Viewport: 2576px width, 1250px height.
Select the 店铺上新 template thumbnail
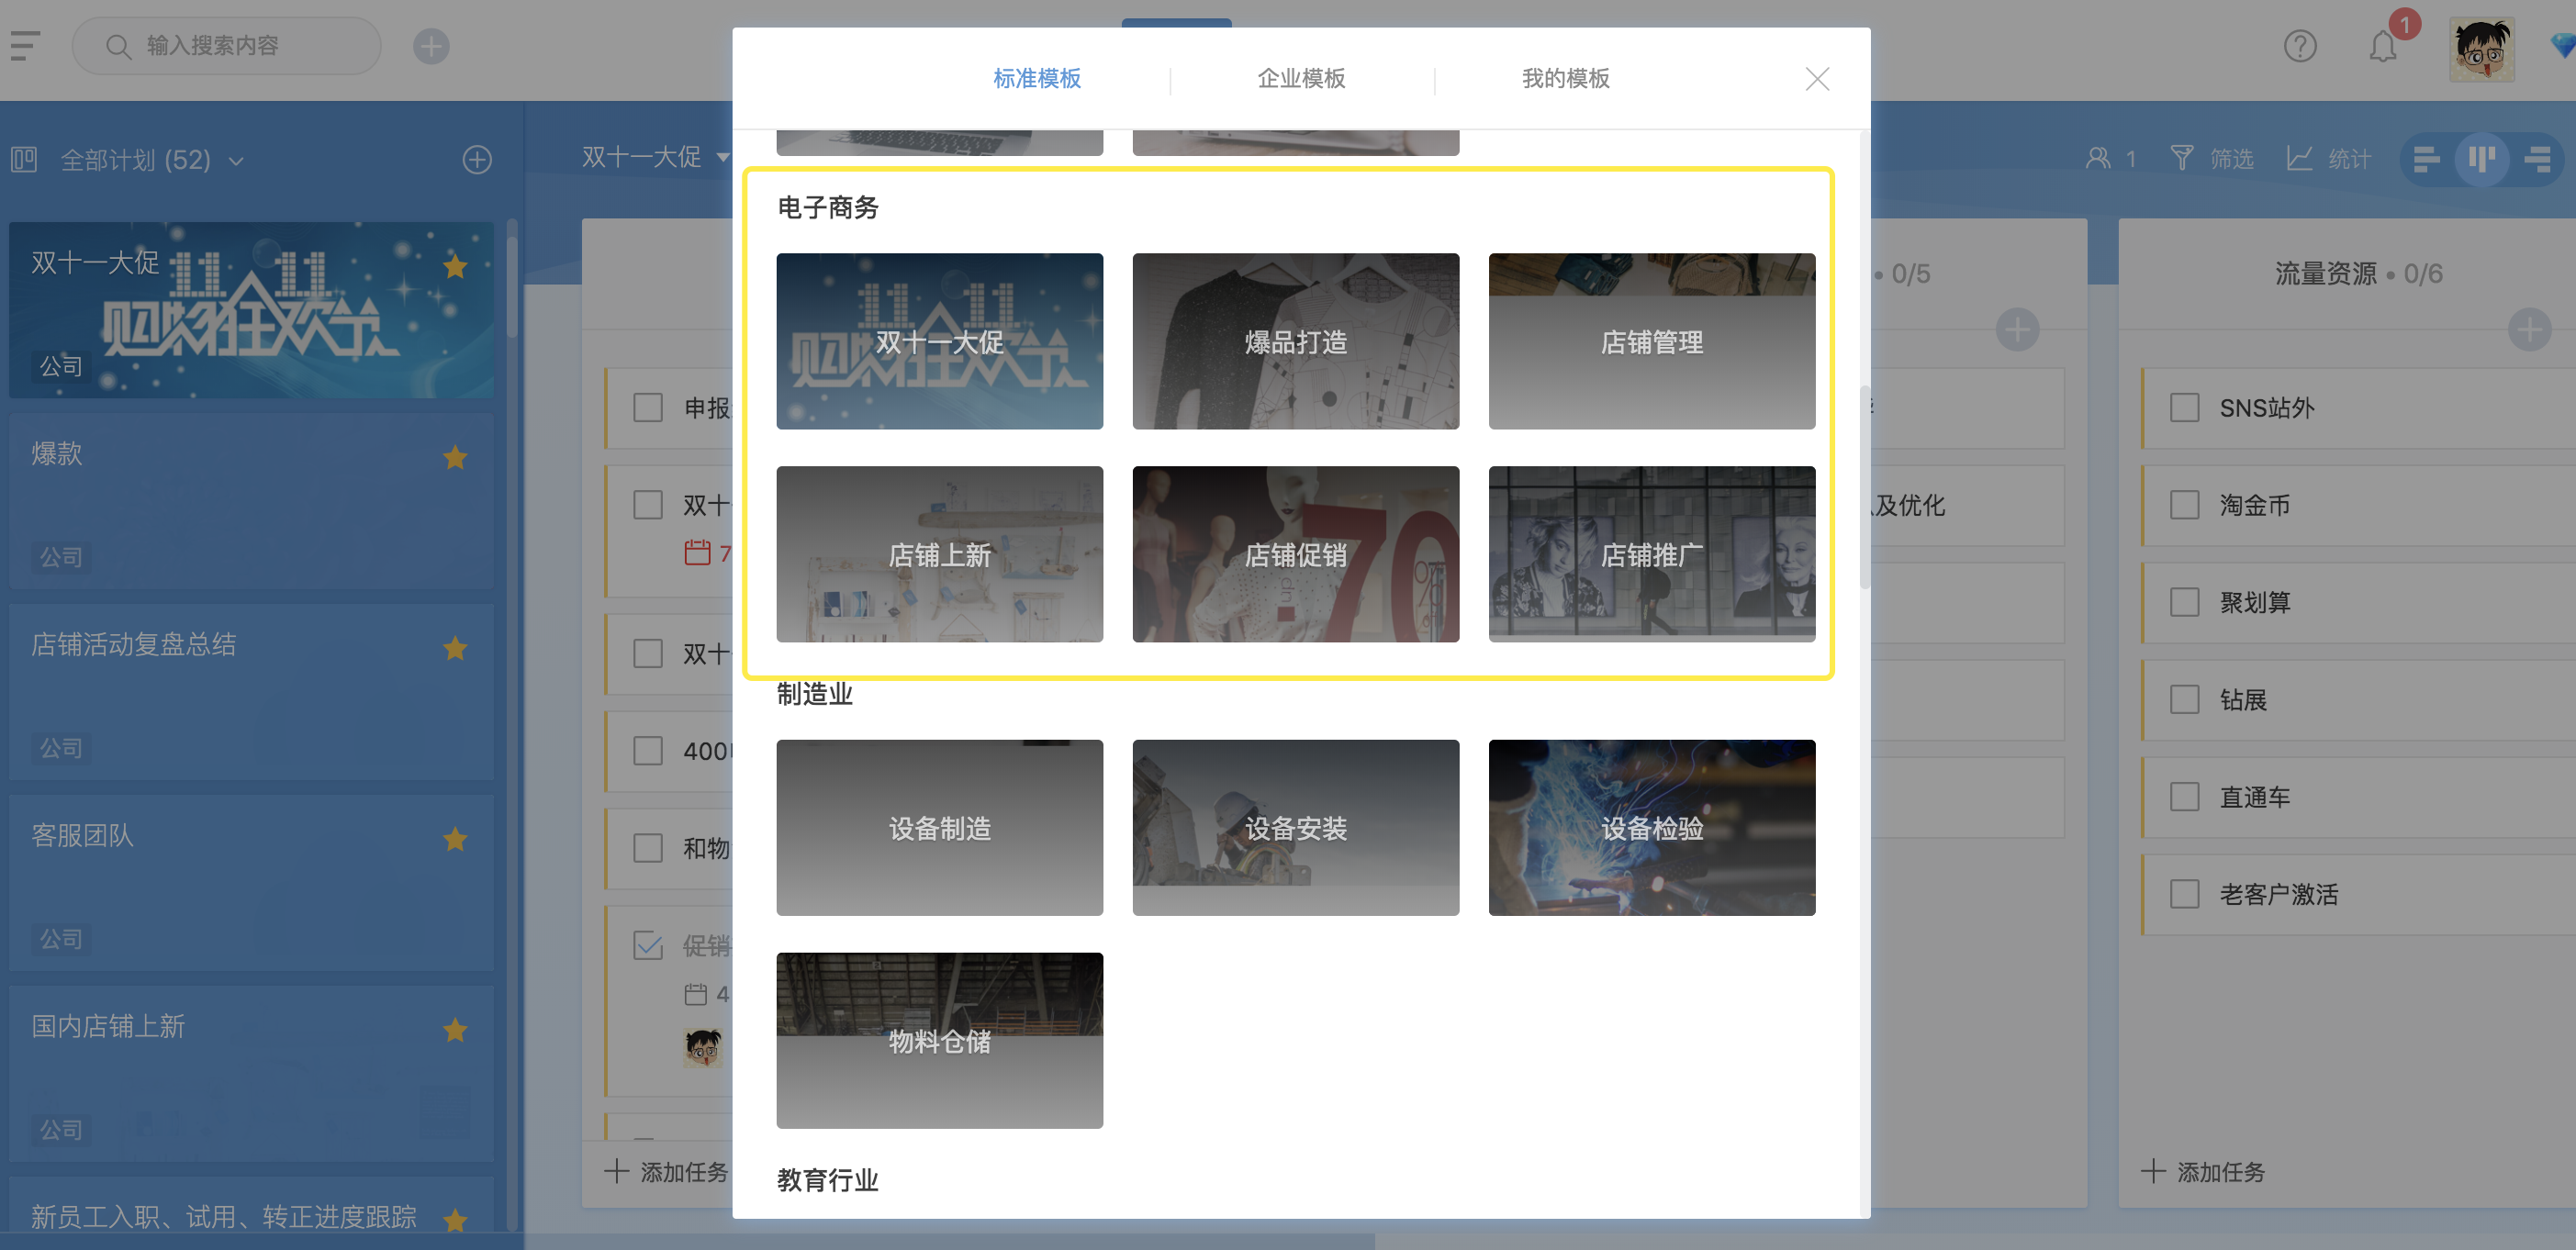point(939,554)
